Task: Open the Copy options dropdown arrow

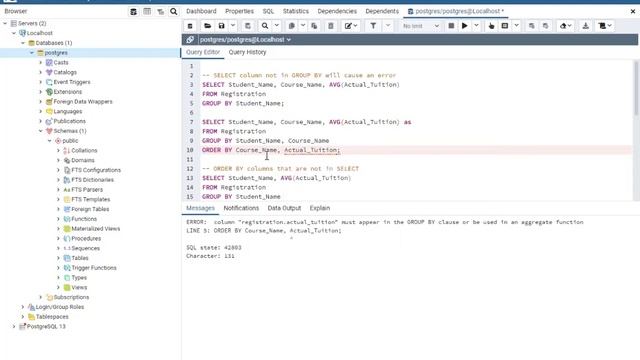Action: pyautogui.click(x=303, y=26)
